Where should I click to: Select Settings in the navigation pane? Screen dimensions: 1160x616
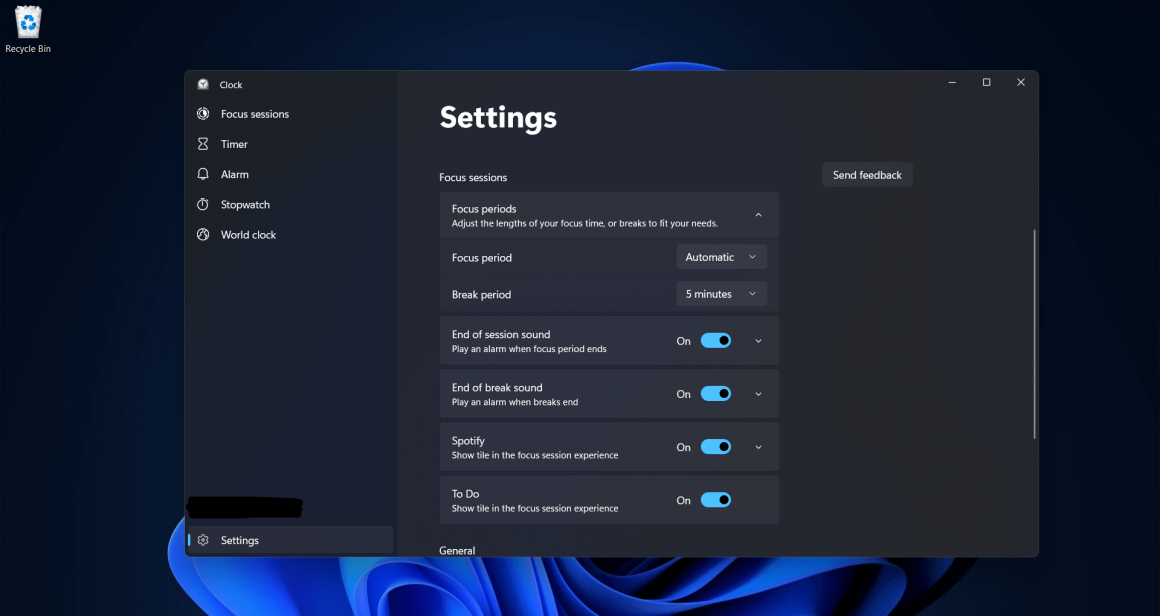[x=240, y=540]
